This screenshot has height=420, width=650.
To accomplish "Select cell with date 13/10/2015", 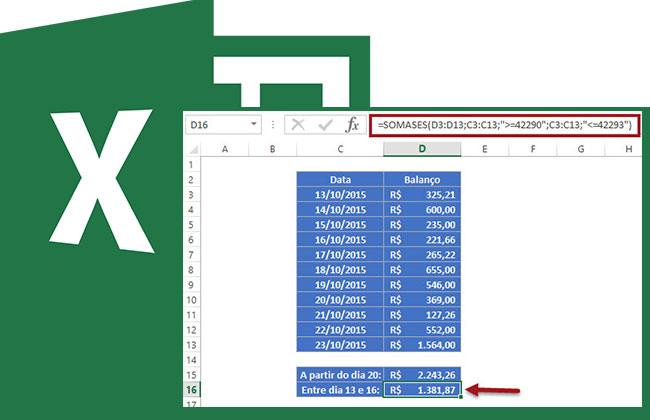I will tap(340, 194).
